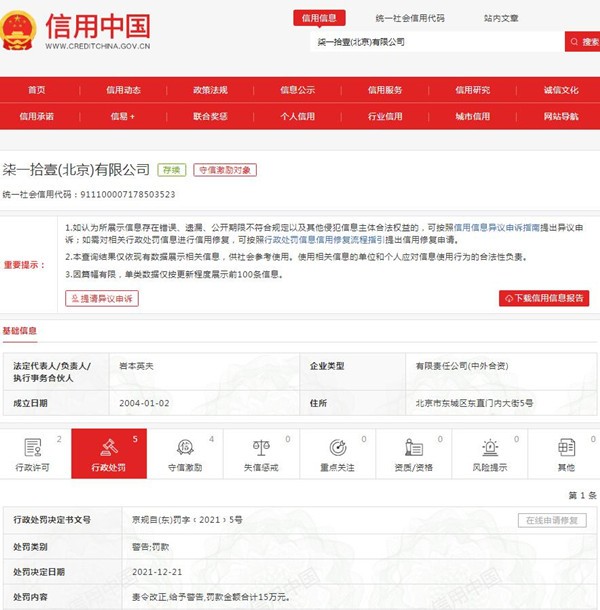Open the 信息公示 menu item
This screenshot has width=600, height=610.
[298, 90]
